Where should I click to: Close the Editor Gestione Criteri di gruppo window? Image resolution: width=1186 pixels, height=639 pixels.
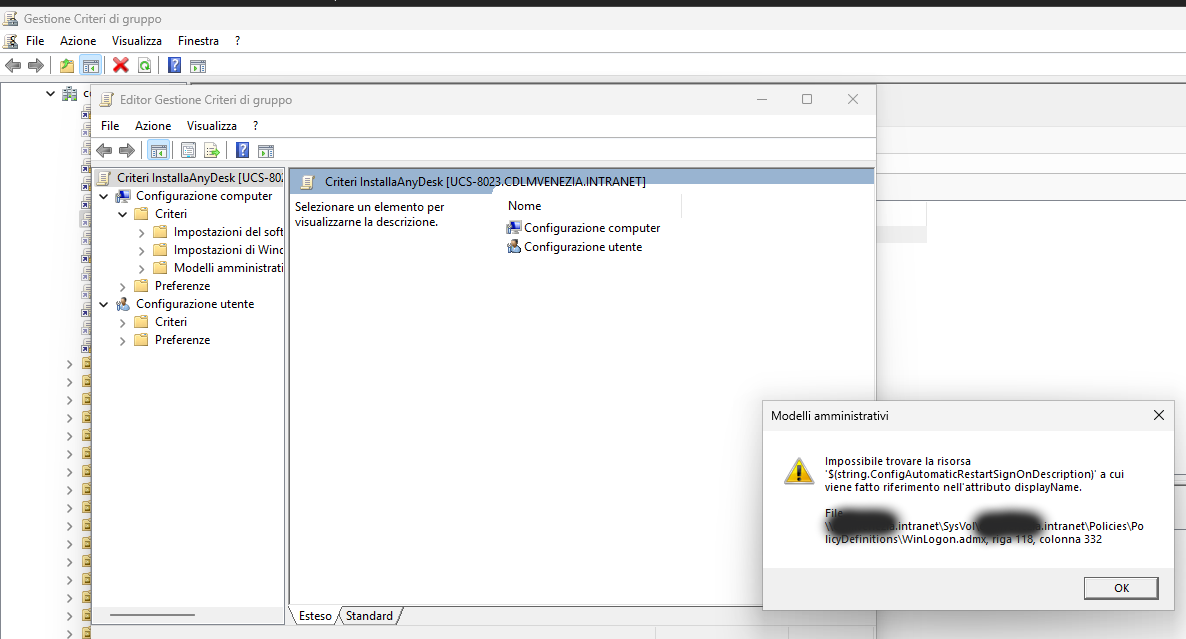coord(852,99)
